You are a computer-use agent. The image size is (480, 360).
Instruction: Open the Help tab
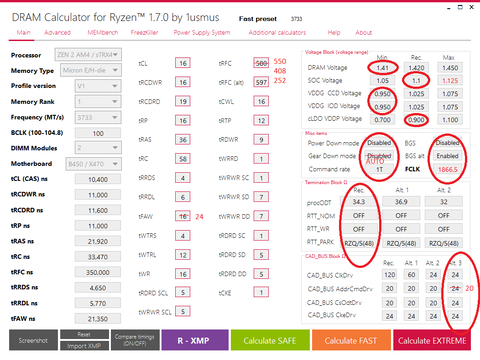pos(334,32)
